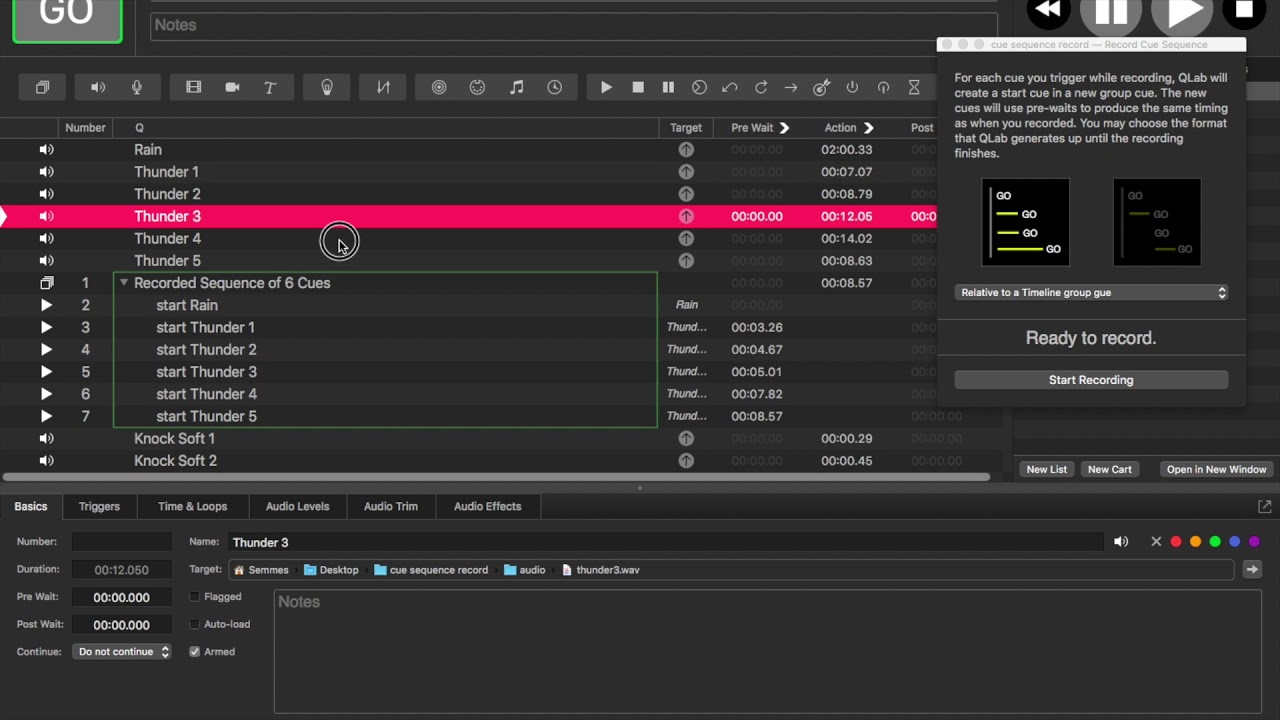Open the Time & Loops tab
The width and height of the screenshot is (1280, 720).
(192, 507)
